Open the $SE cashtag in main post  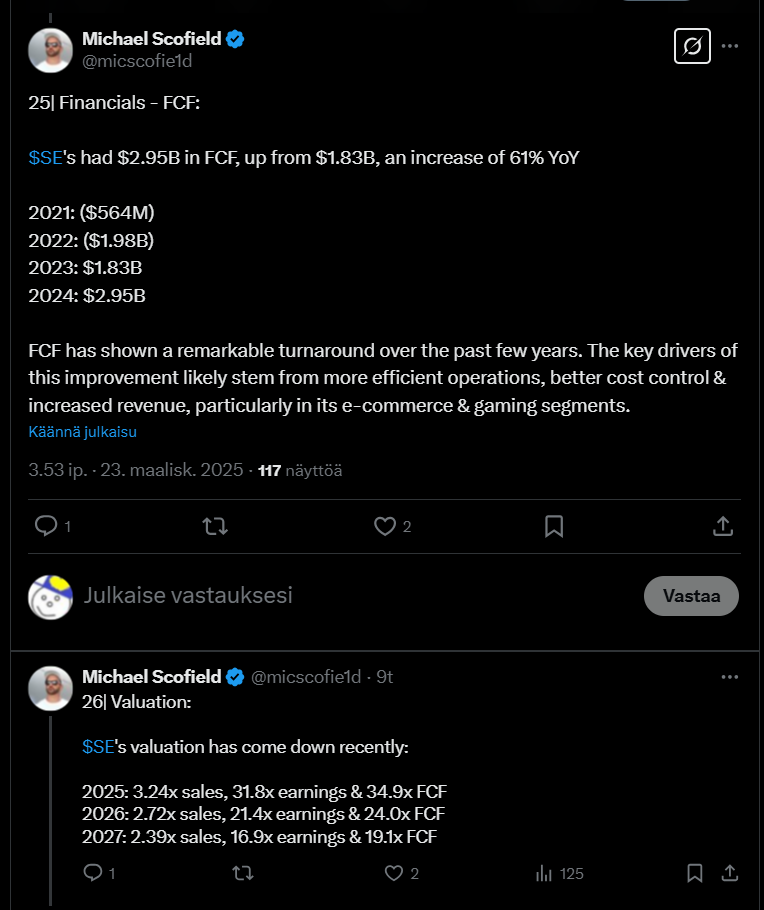coord(45,158)
